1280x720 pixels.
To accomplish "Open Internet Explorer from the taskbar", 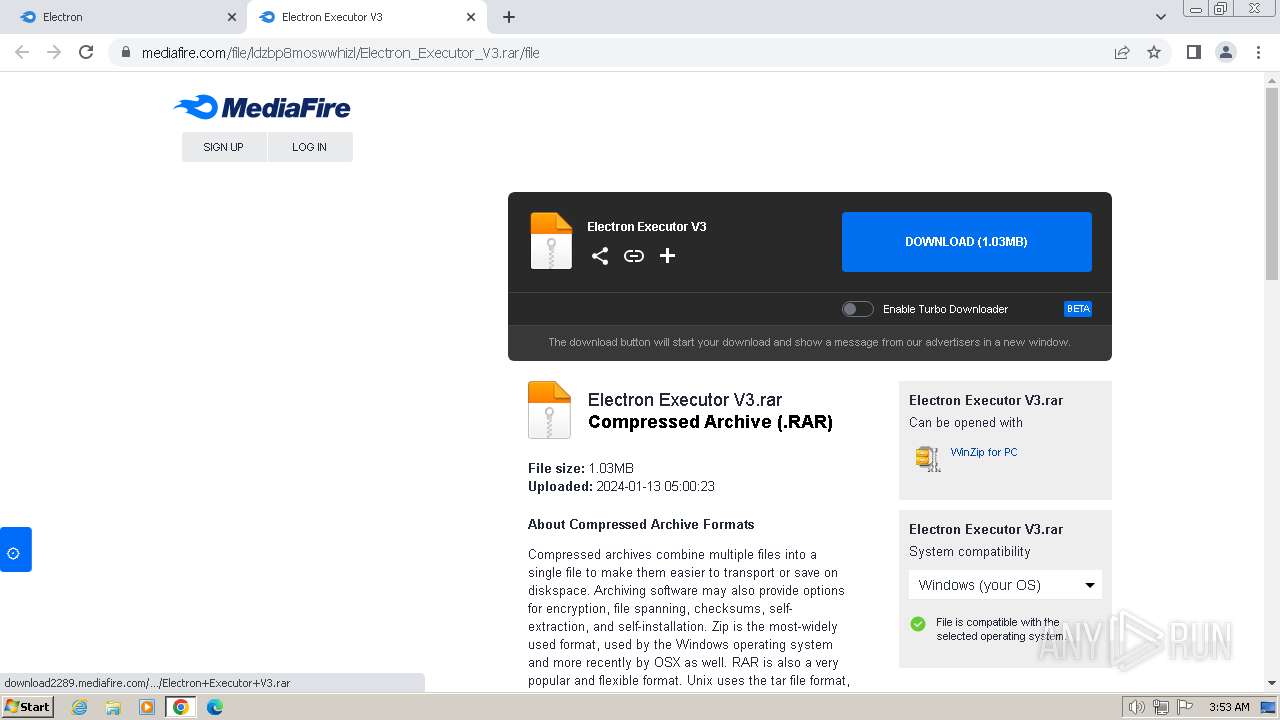I will (x=79, y=707).
